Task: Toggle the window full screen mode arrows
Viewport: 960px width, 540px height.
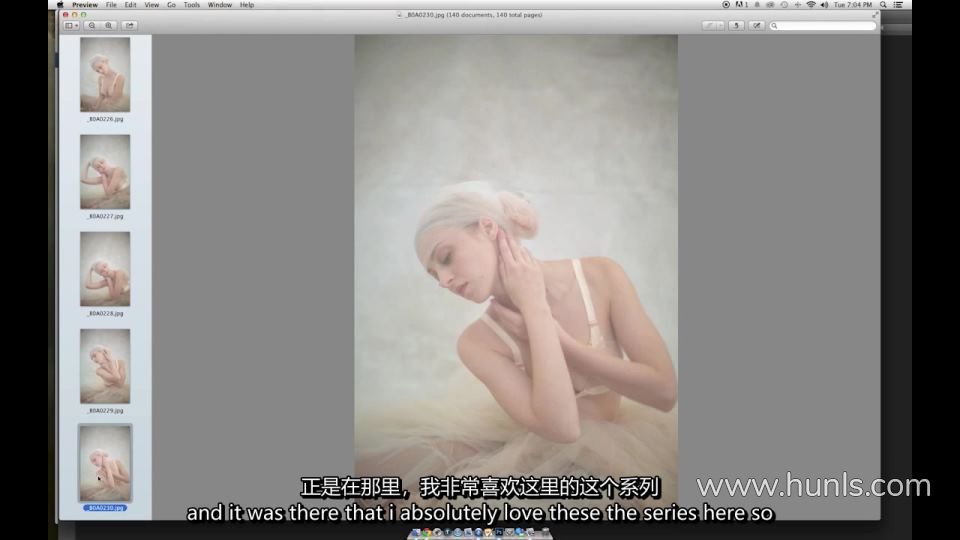Action: point(875,14)
